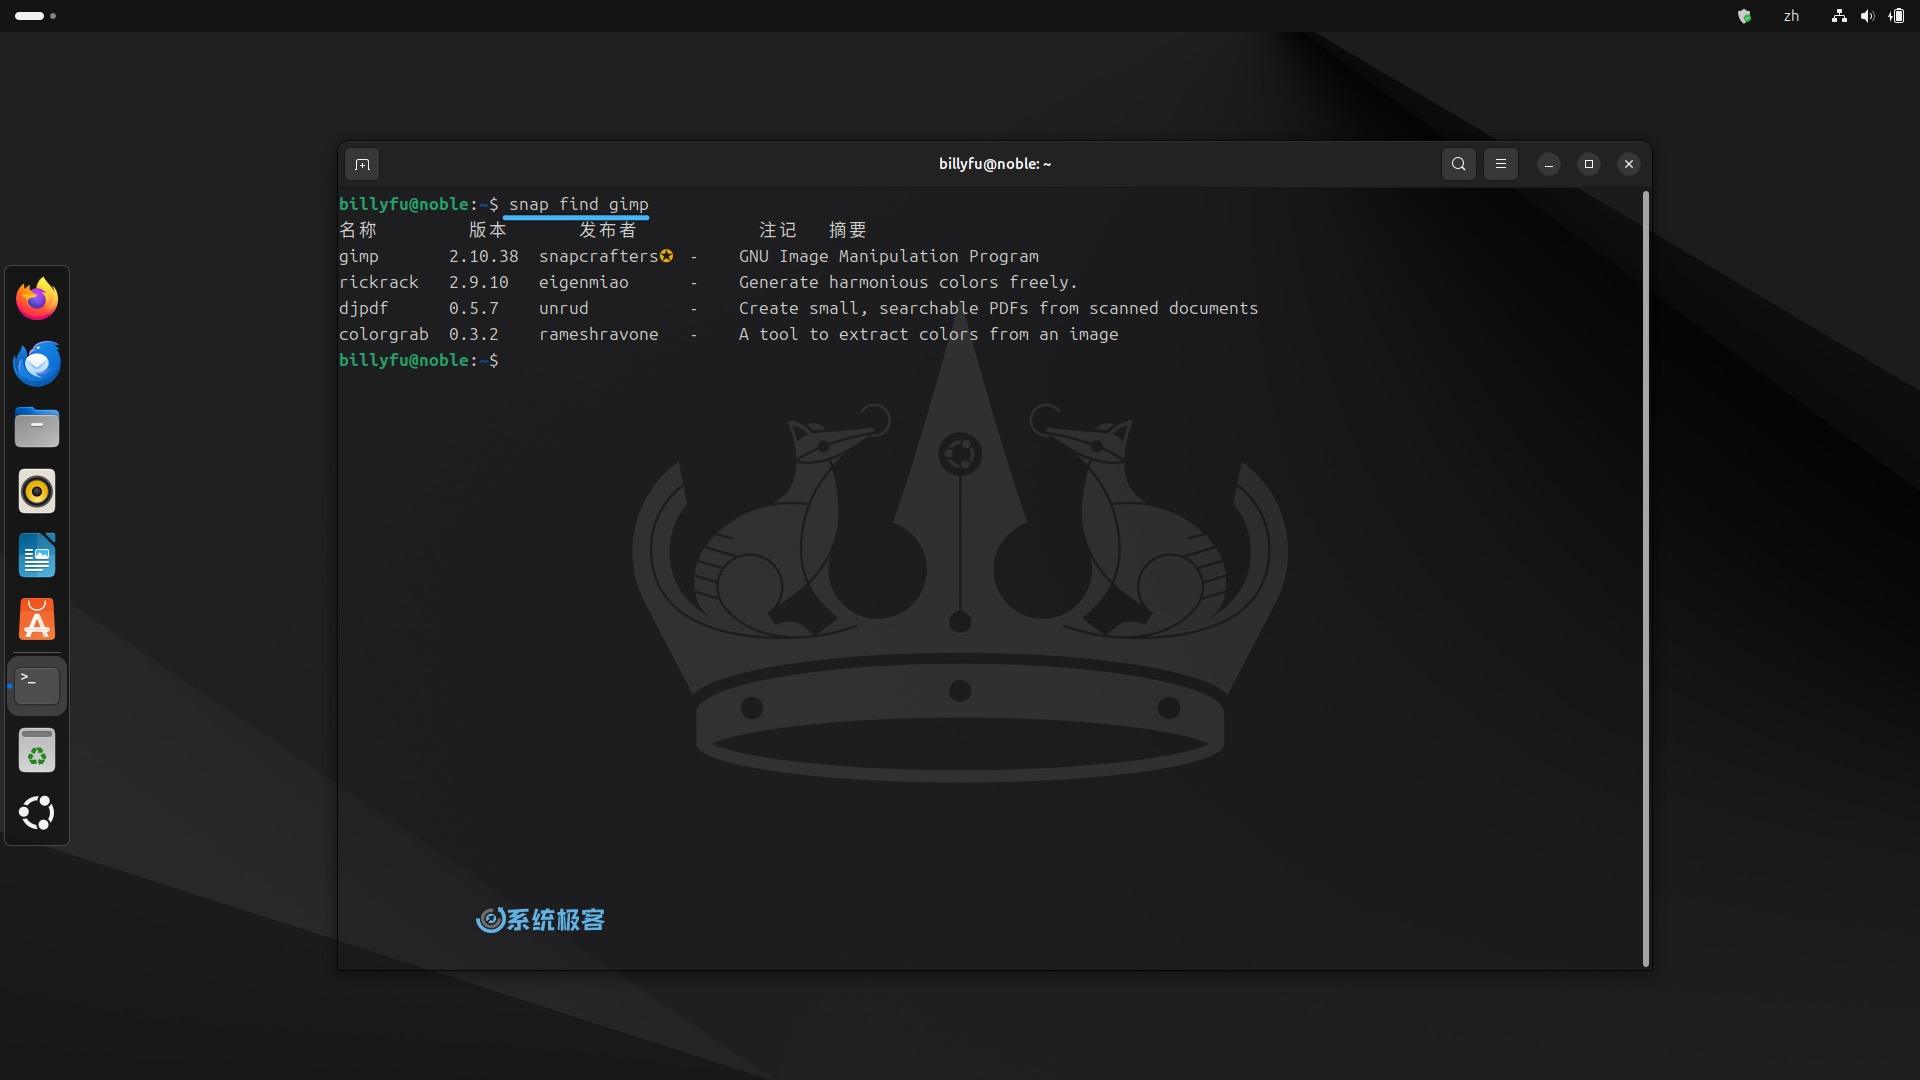Image resolution: width=1920 pixels, height=1080 pixels.
Task: Click publisher 'eigenmiao'
Action: (x=583, y=283)
